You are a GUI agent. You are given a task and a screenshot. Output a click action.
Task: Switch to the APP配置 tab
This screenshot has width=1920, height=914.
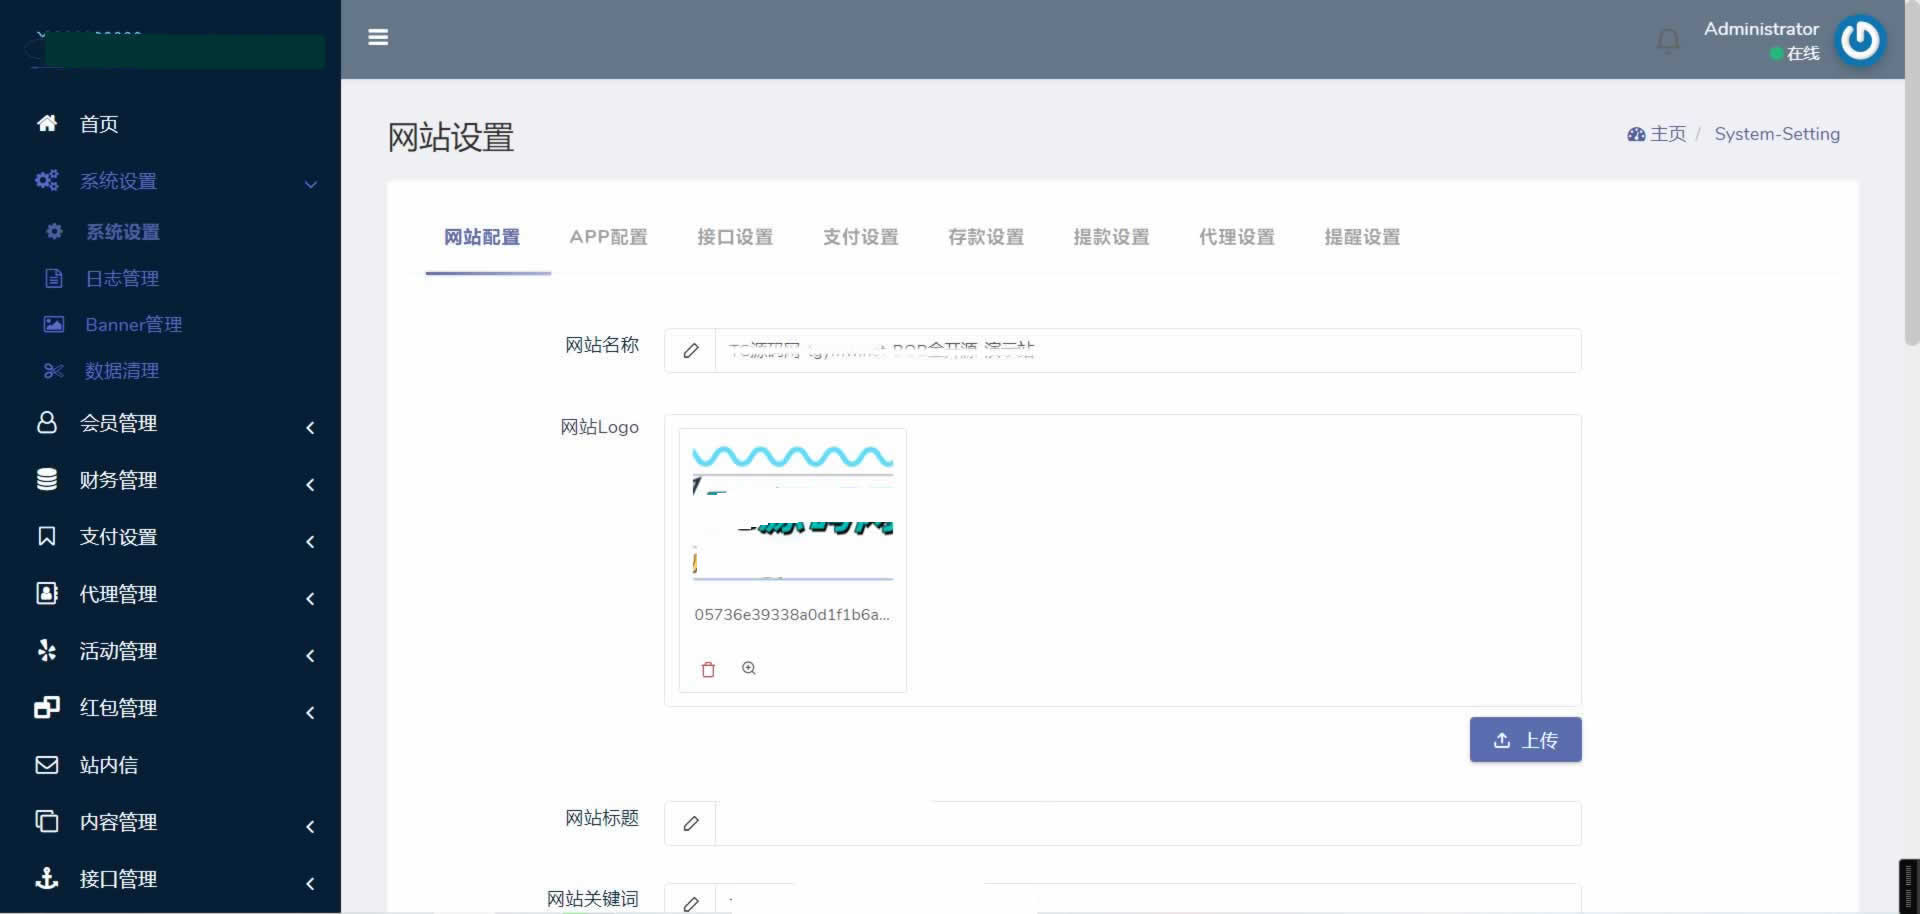(x=608, y=237)
